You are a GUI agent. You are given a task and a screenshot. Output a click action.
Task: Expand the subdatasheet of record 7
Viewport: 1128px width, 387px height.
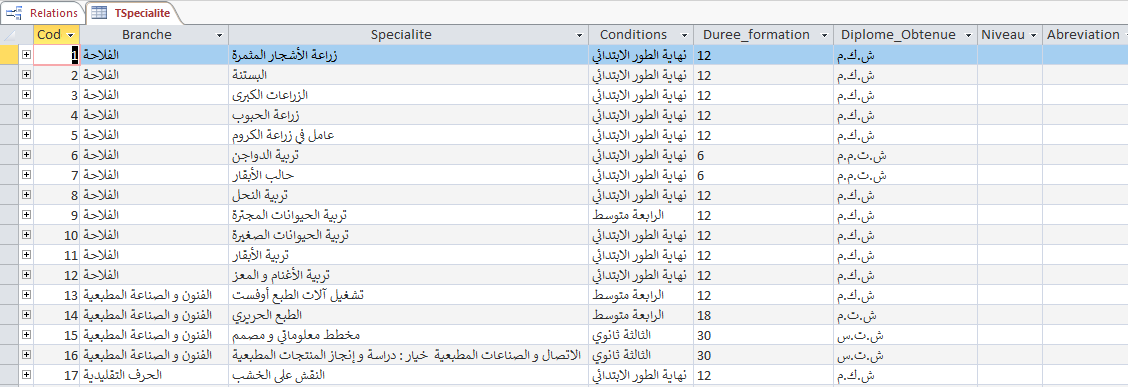pos(27,175)
